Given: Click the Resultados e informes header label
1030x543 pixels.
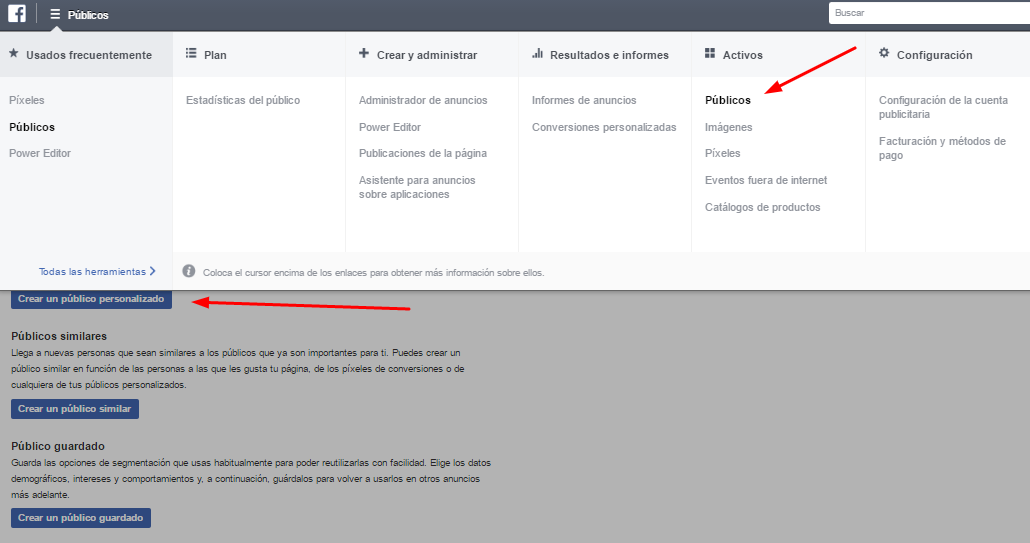Looking at the screenshot, I should pos(610,55).
